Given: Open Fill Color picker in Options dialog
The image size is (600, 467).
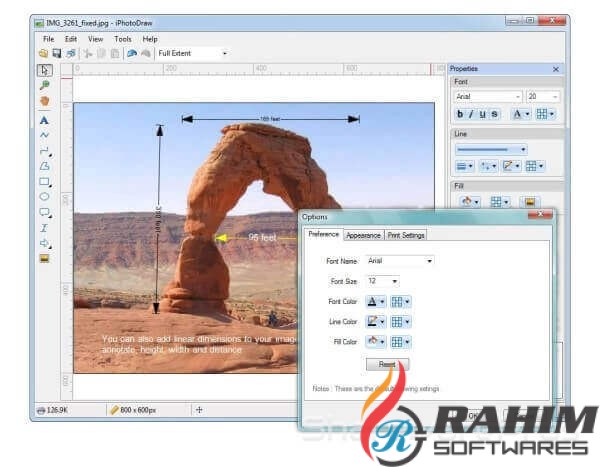Looking at the screenshot, I should pos(375,341).
